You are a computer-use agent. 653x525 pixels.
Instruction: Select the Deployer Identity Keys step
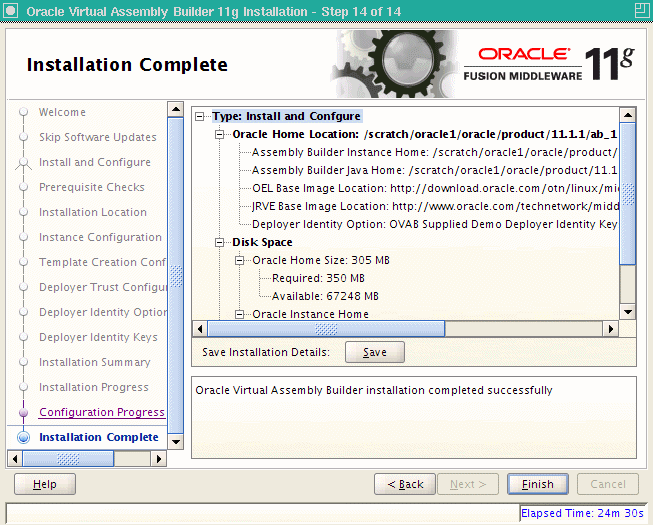pos(98,337)
